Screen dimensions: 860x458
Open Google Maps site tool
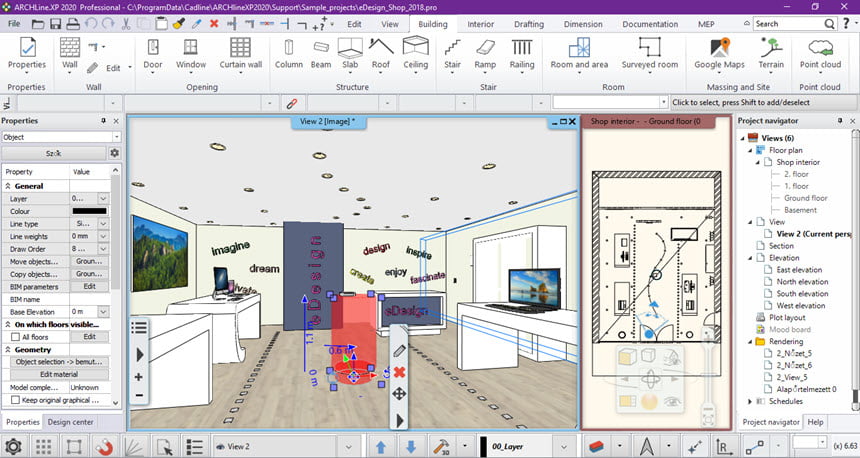pyautogui.click(x=720, y=54)
